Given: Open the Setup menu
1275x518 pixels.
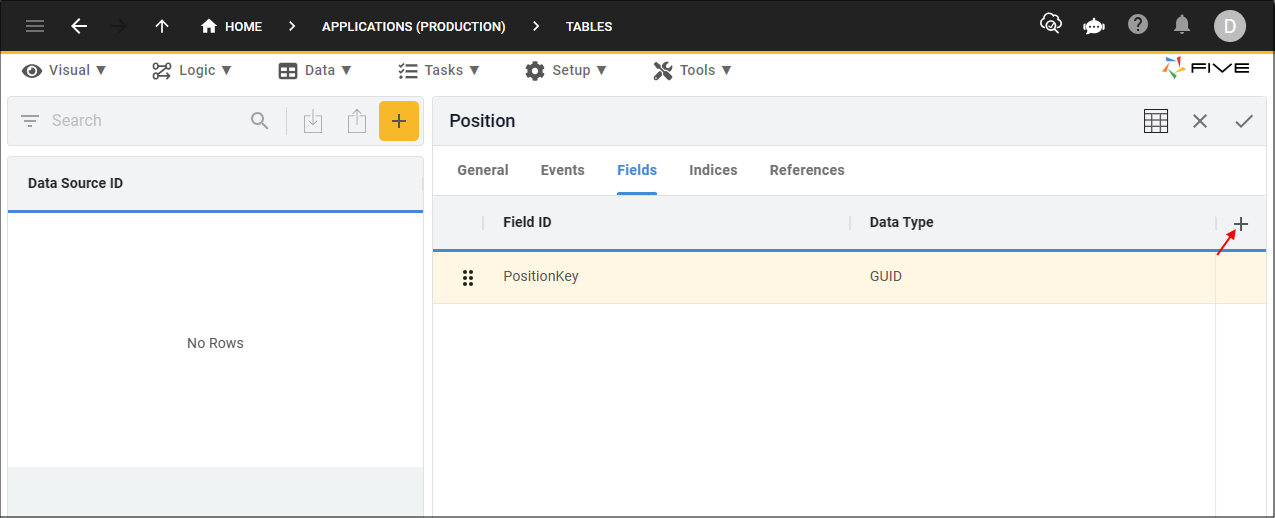Looking at the screenshot, I should [566, 70].
